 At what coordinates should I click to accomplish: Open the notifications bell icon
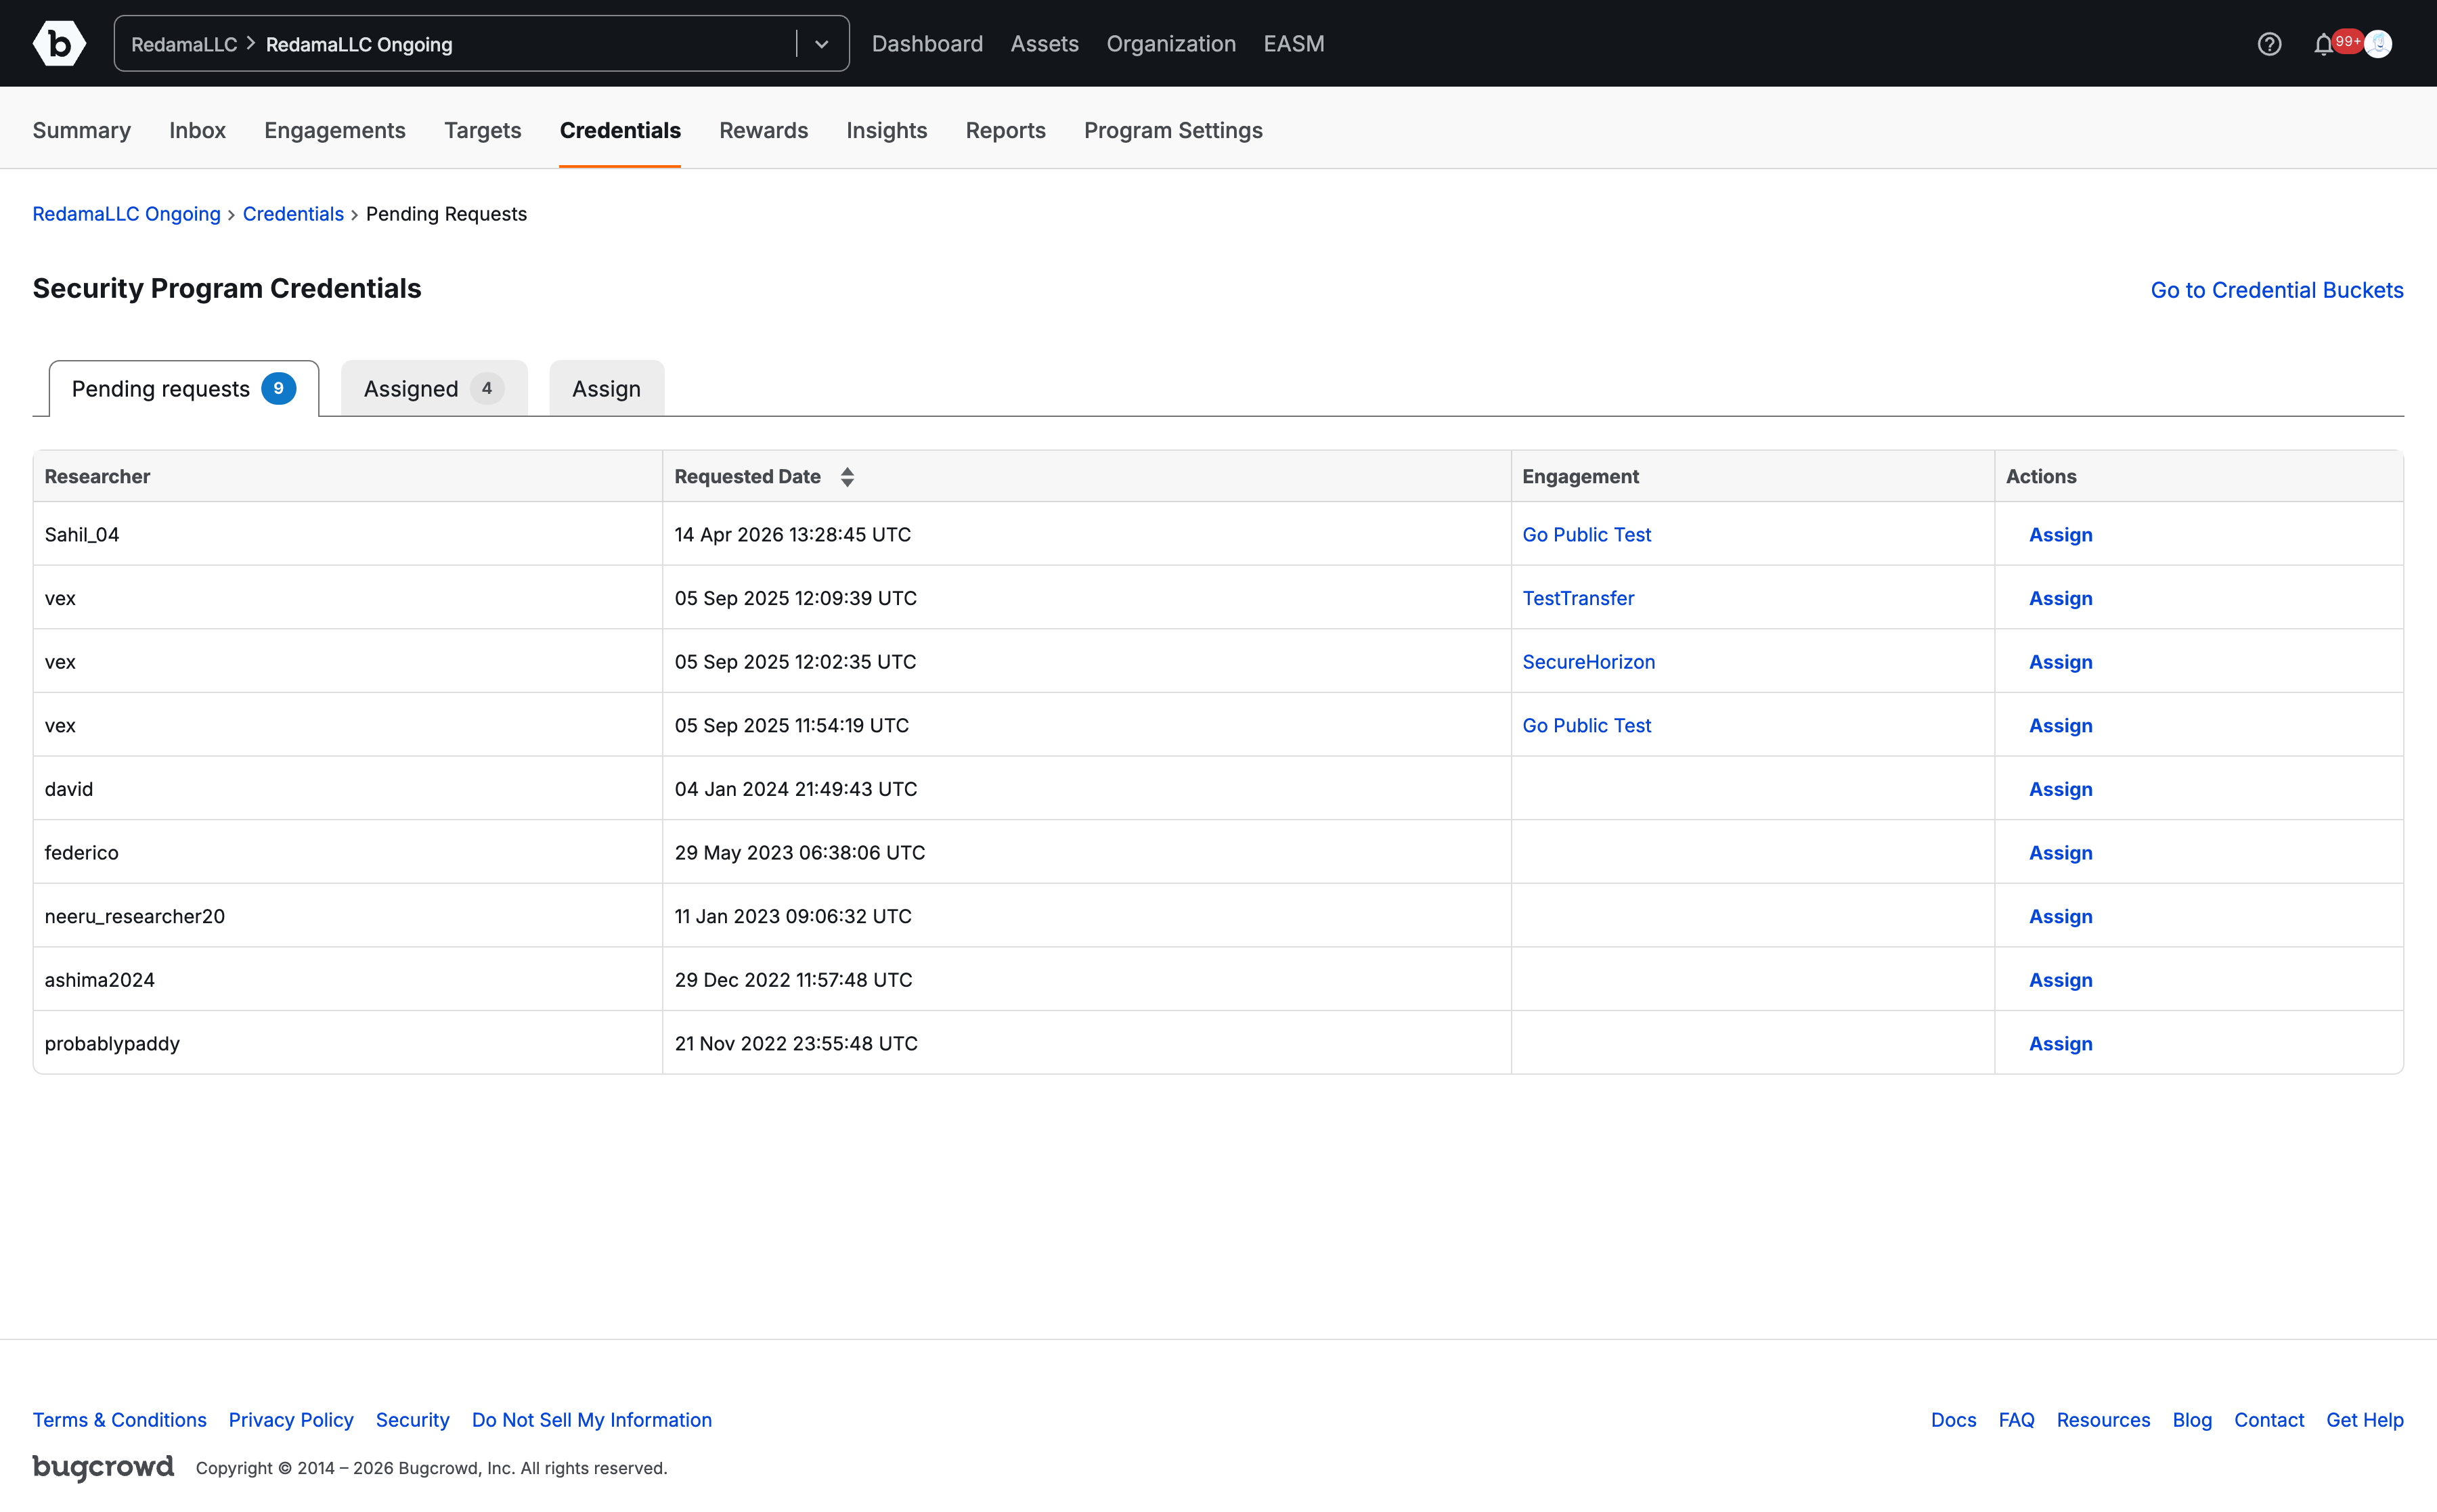point(2323,45)
